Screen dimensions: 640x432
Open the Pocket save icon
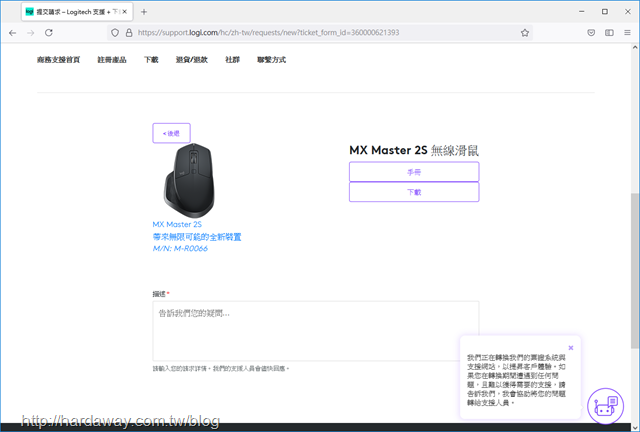click(x=591, y=33)
